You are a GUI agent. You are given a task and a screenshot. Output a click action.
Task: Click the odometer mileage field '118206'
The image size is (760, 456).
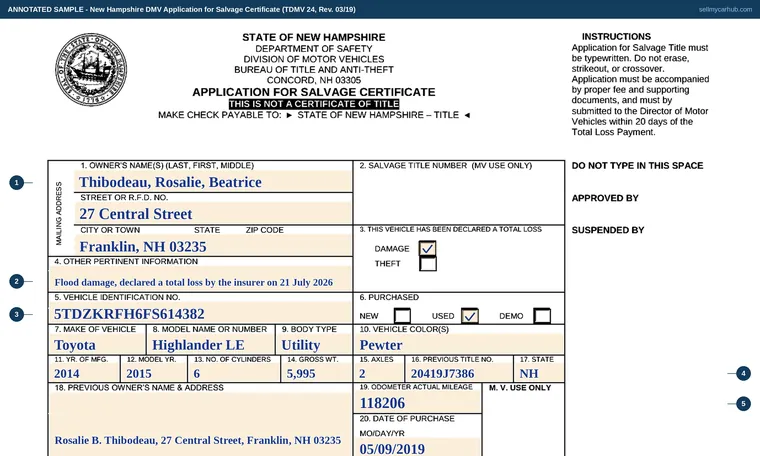418,402
